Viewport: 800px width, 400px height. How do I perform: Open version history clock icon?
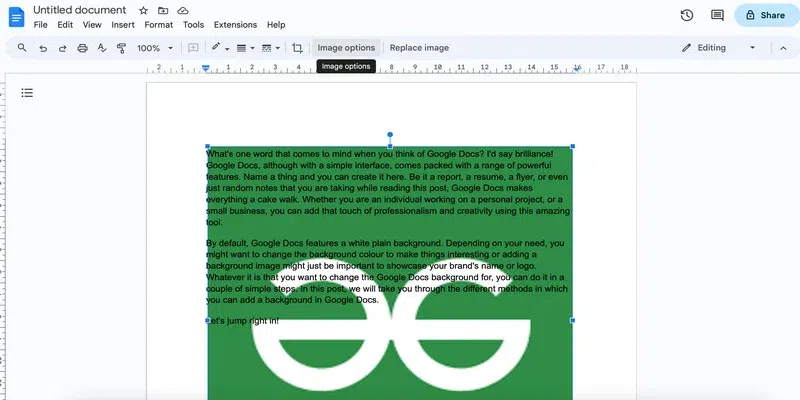click(x=687, y=15)
